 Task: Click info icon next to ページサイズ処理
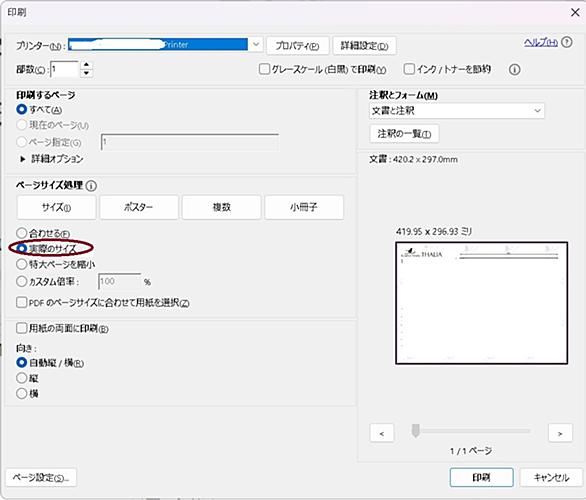(x=91, y=186)
